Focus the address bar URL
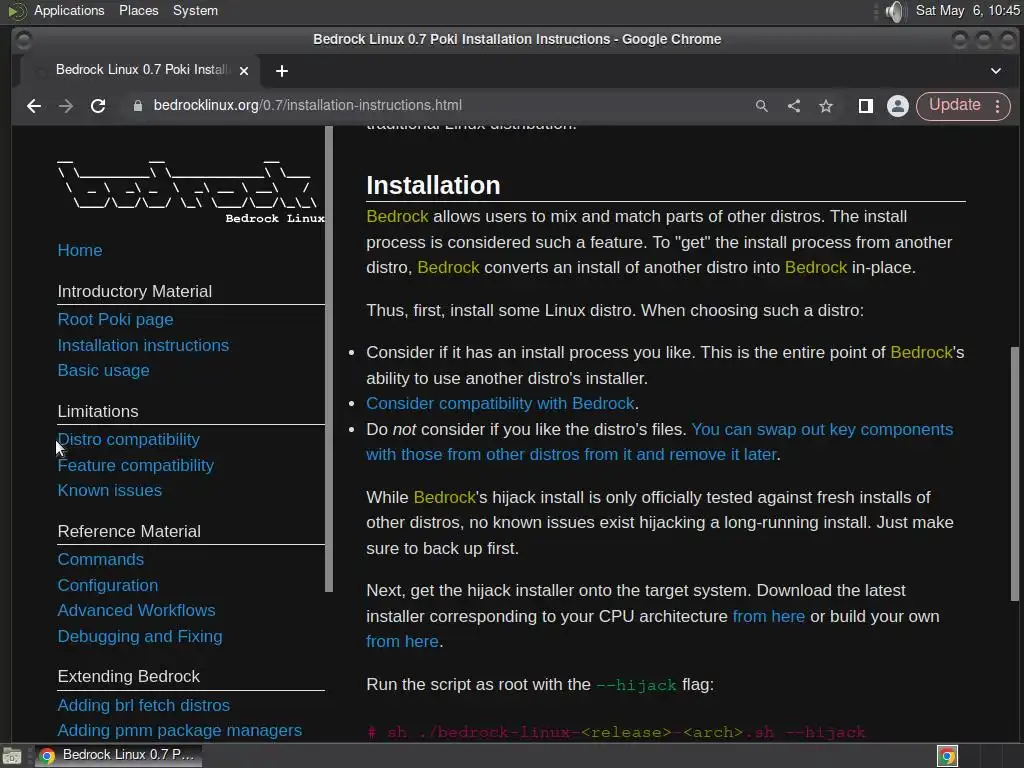Image resolution: width=1024 pixels, height=768 pixels. tap(308, 105)
